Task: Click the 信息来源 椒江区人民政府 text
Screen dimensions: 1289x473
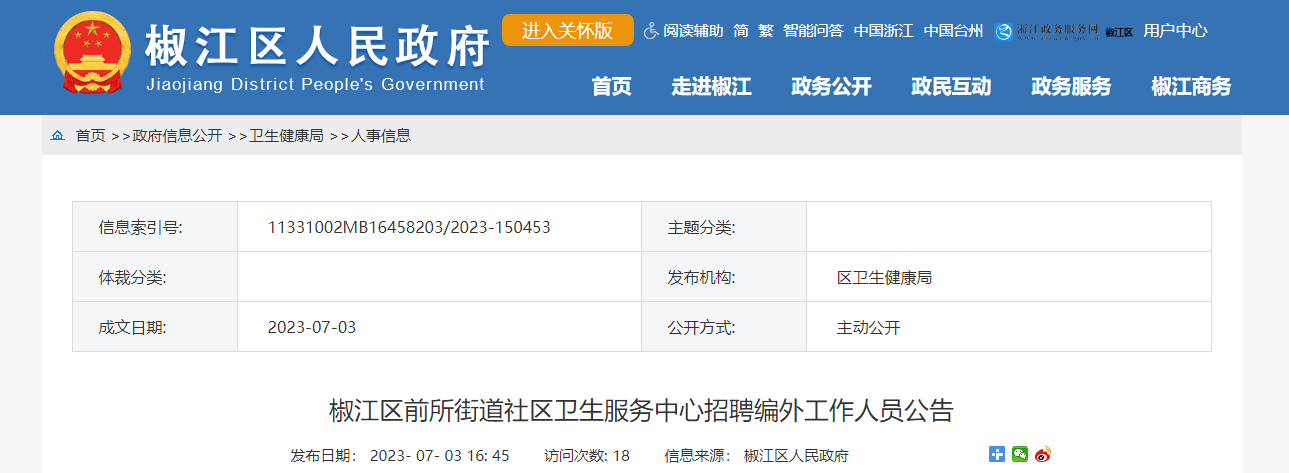Action: pos(756,455)
